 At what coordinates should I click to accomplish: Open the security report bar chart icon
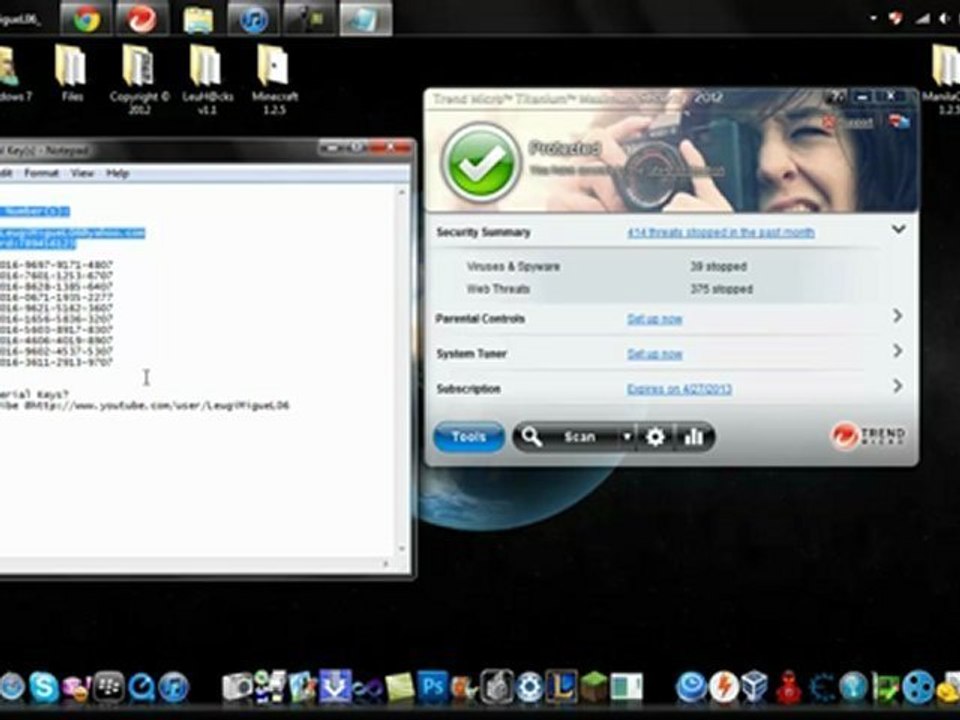(693, 437)
